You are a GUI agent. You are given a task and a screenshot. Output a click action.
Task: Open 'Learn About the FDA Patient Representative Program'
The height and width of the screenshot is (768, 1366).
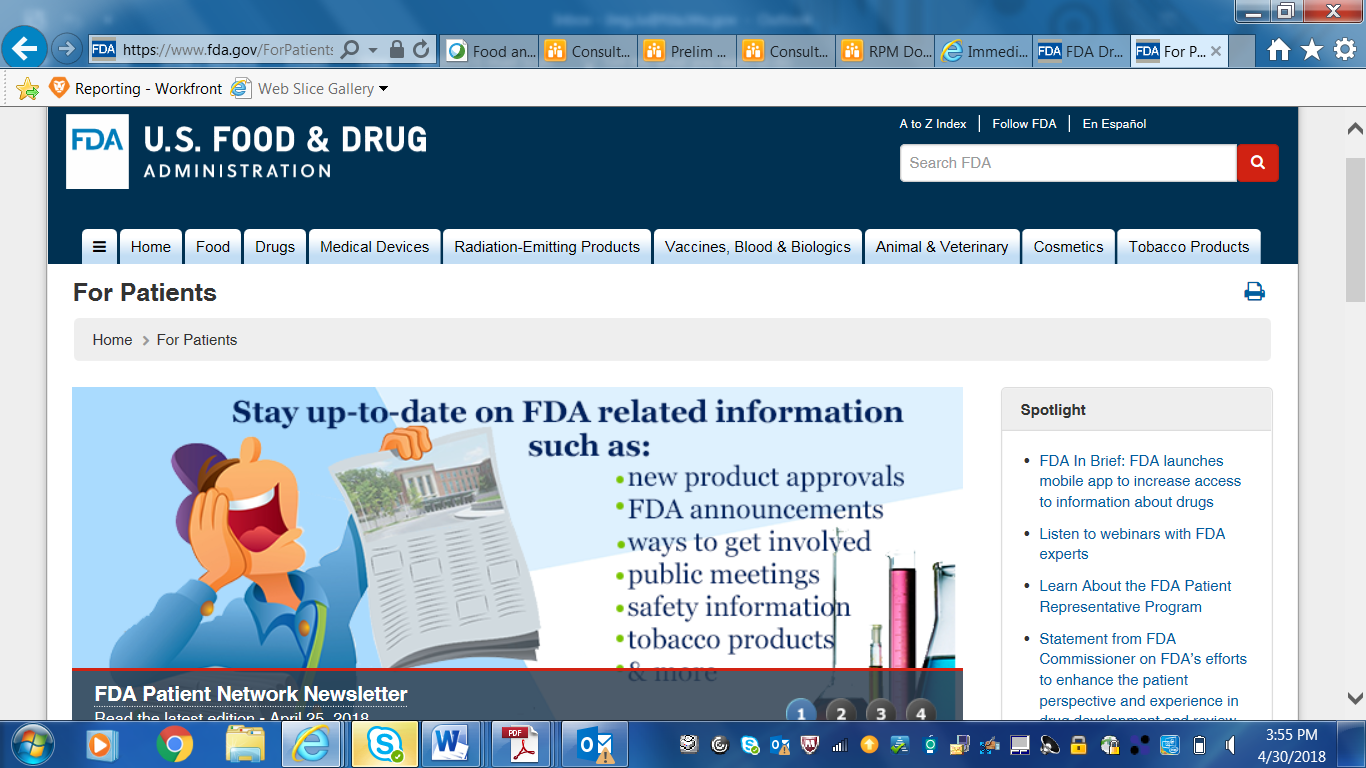tap(1135, 596)
